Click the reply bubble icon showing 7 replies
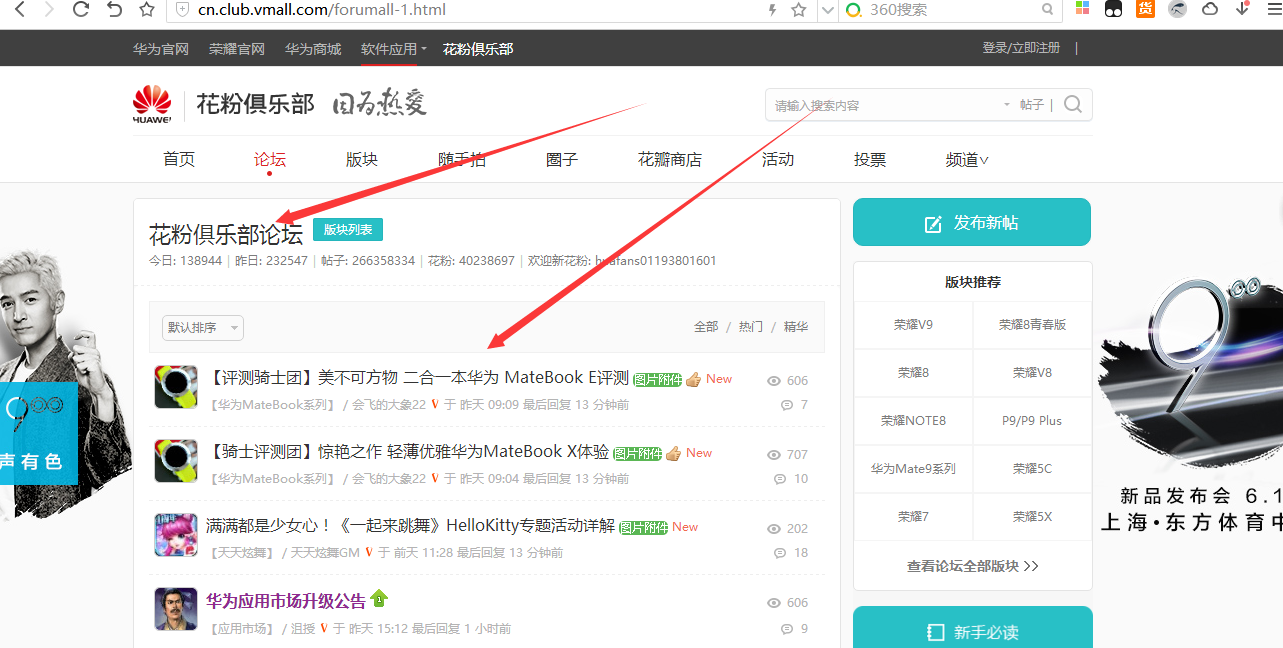Screen dimensions: 1283x648 click(x=786, y=405)
